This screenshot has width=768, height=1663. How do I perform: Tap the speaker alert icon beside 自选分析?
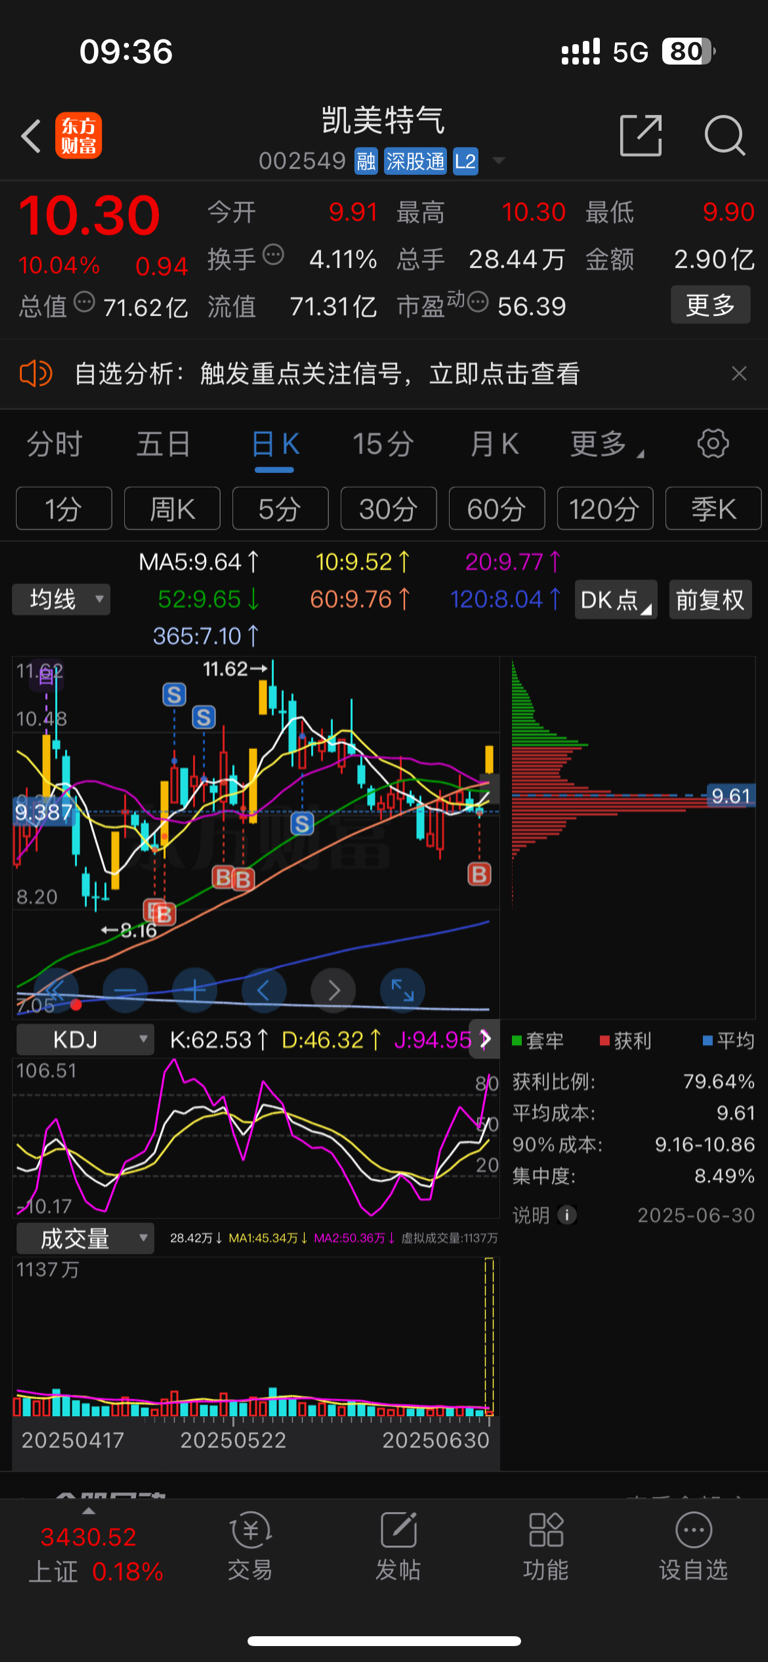36,374
